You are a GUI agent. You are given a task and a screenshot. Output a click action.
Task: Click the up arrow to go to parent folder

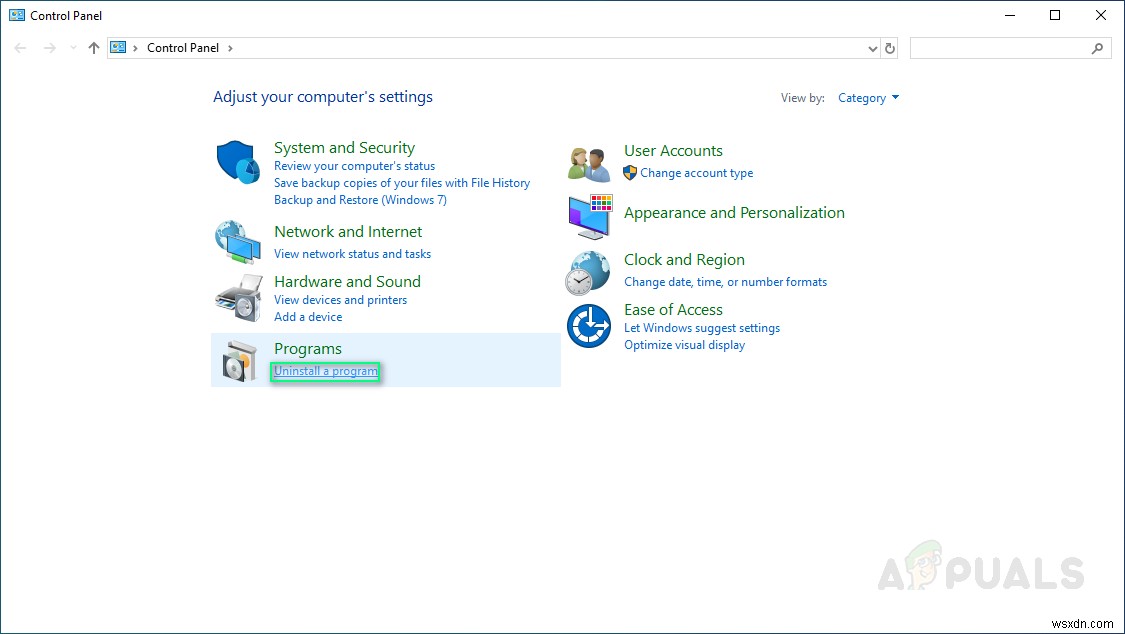tap(93, 47)
